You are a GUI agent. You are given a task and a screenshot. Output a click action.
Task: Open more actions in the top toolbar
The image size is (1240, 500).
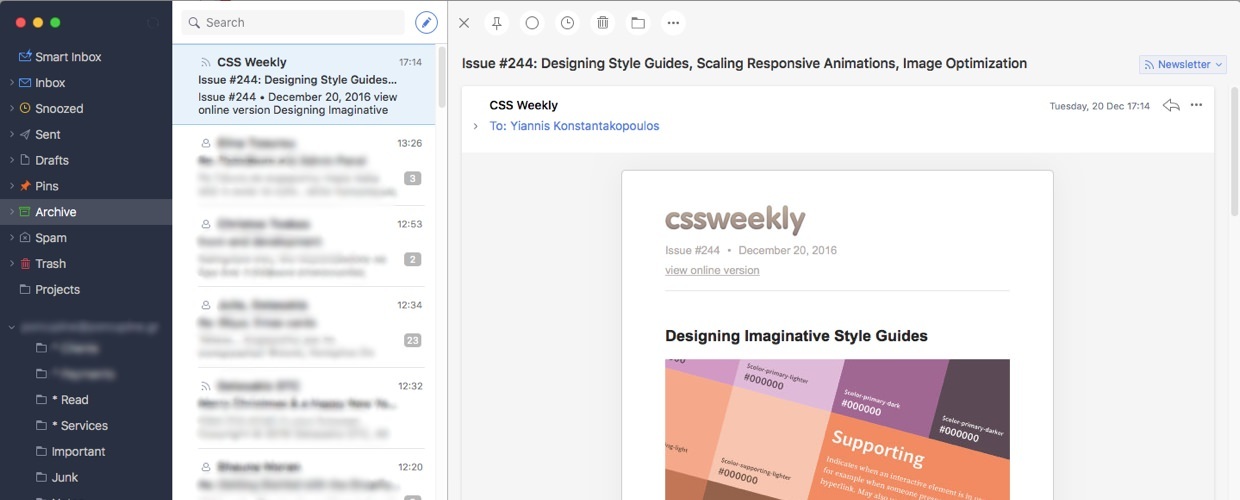672,22
